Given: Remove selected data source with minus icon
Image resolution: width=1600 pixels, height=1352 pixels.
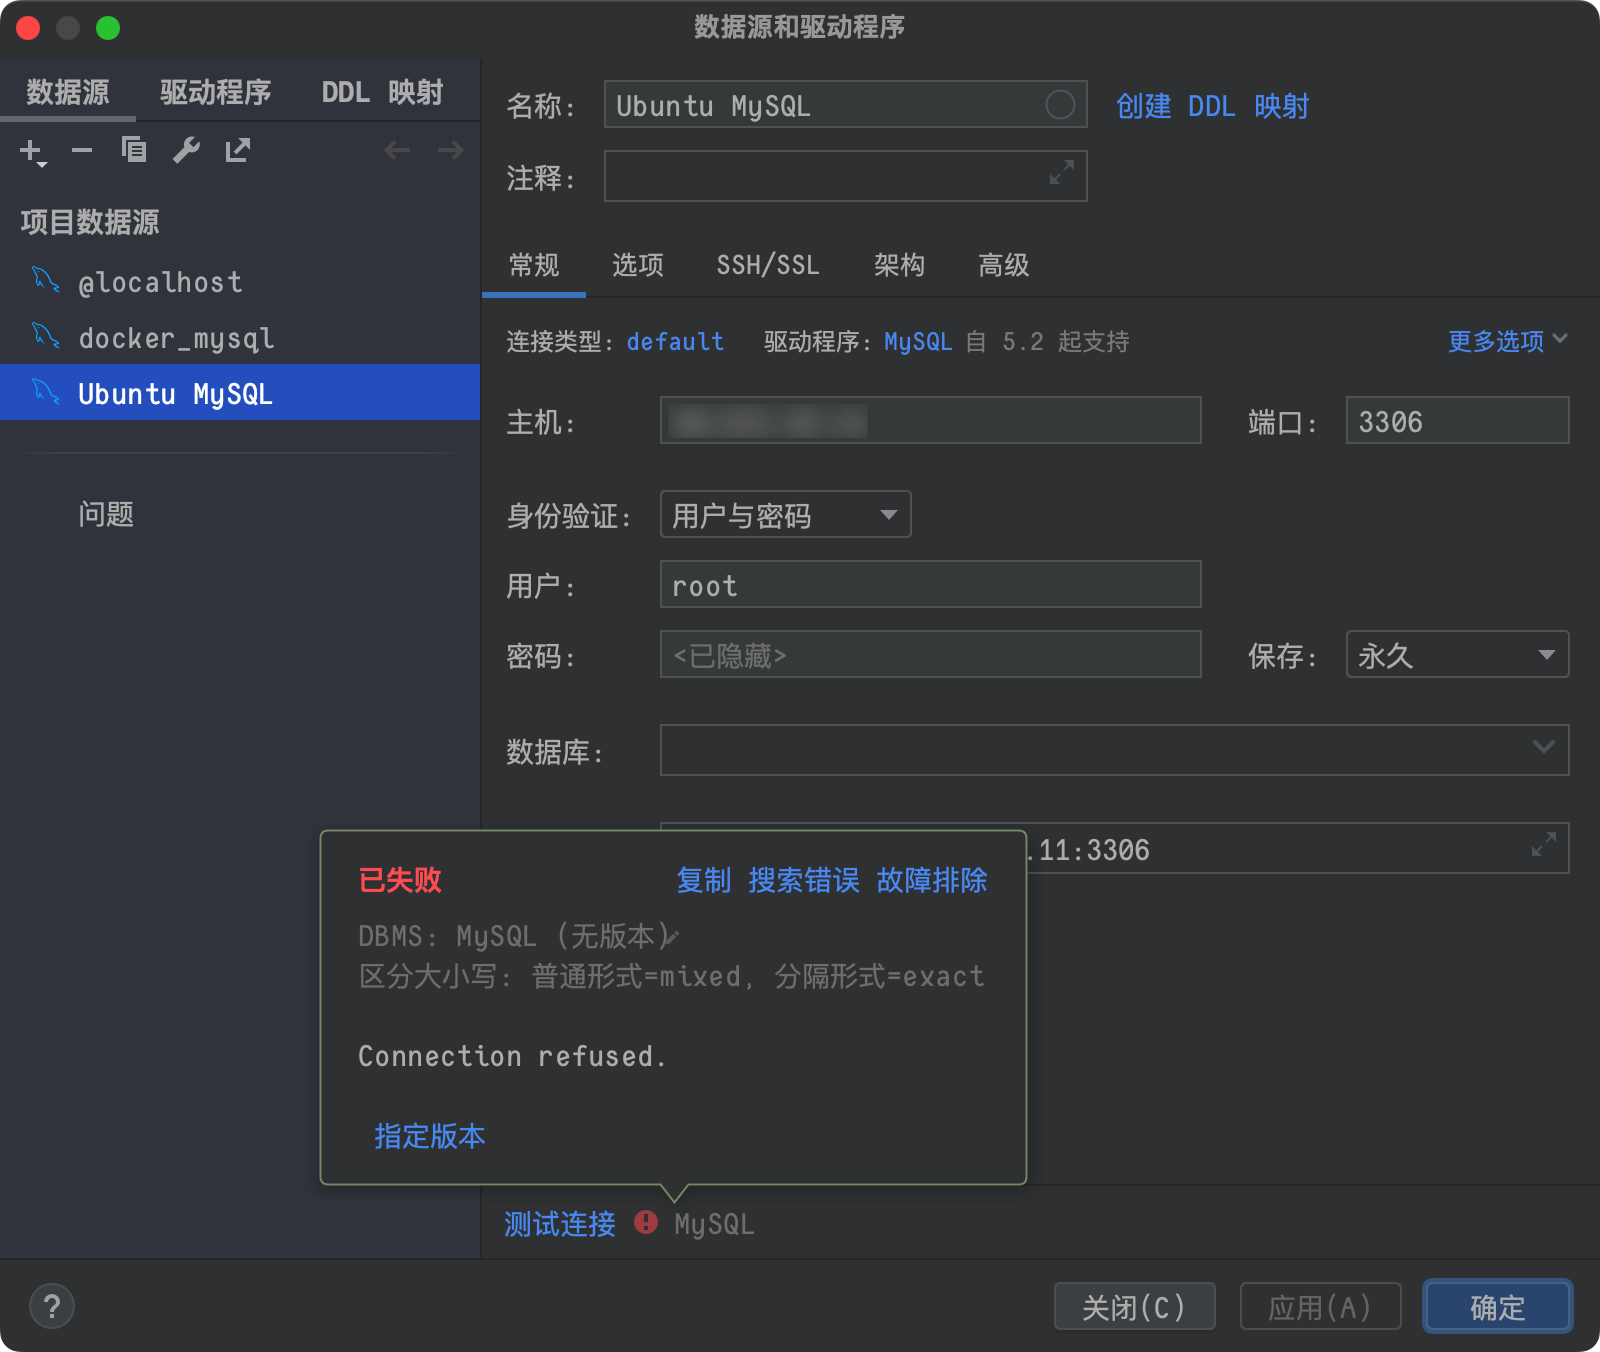Looking at the screenshot, I should pyautogui.click(x=82, y=151).
